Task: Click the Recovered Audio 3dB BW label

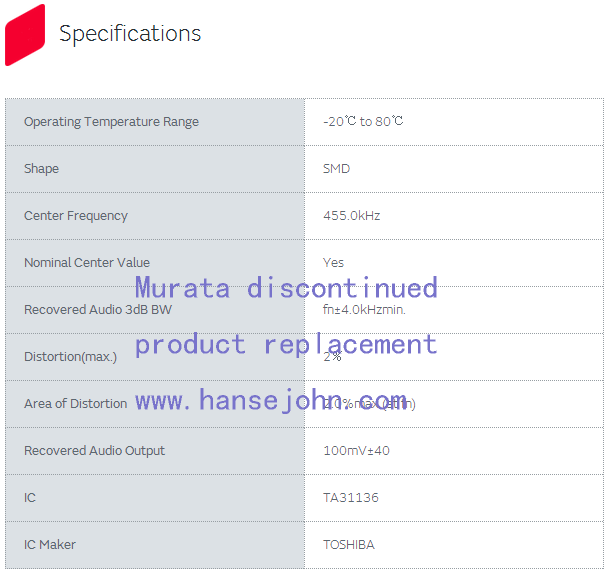Action: pyautogui.click(x=98, y=310)
